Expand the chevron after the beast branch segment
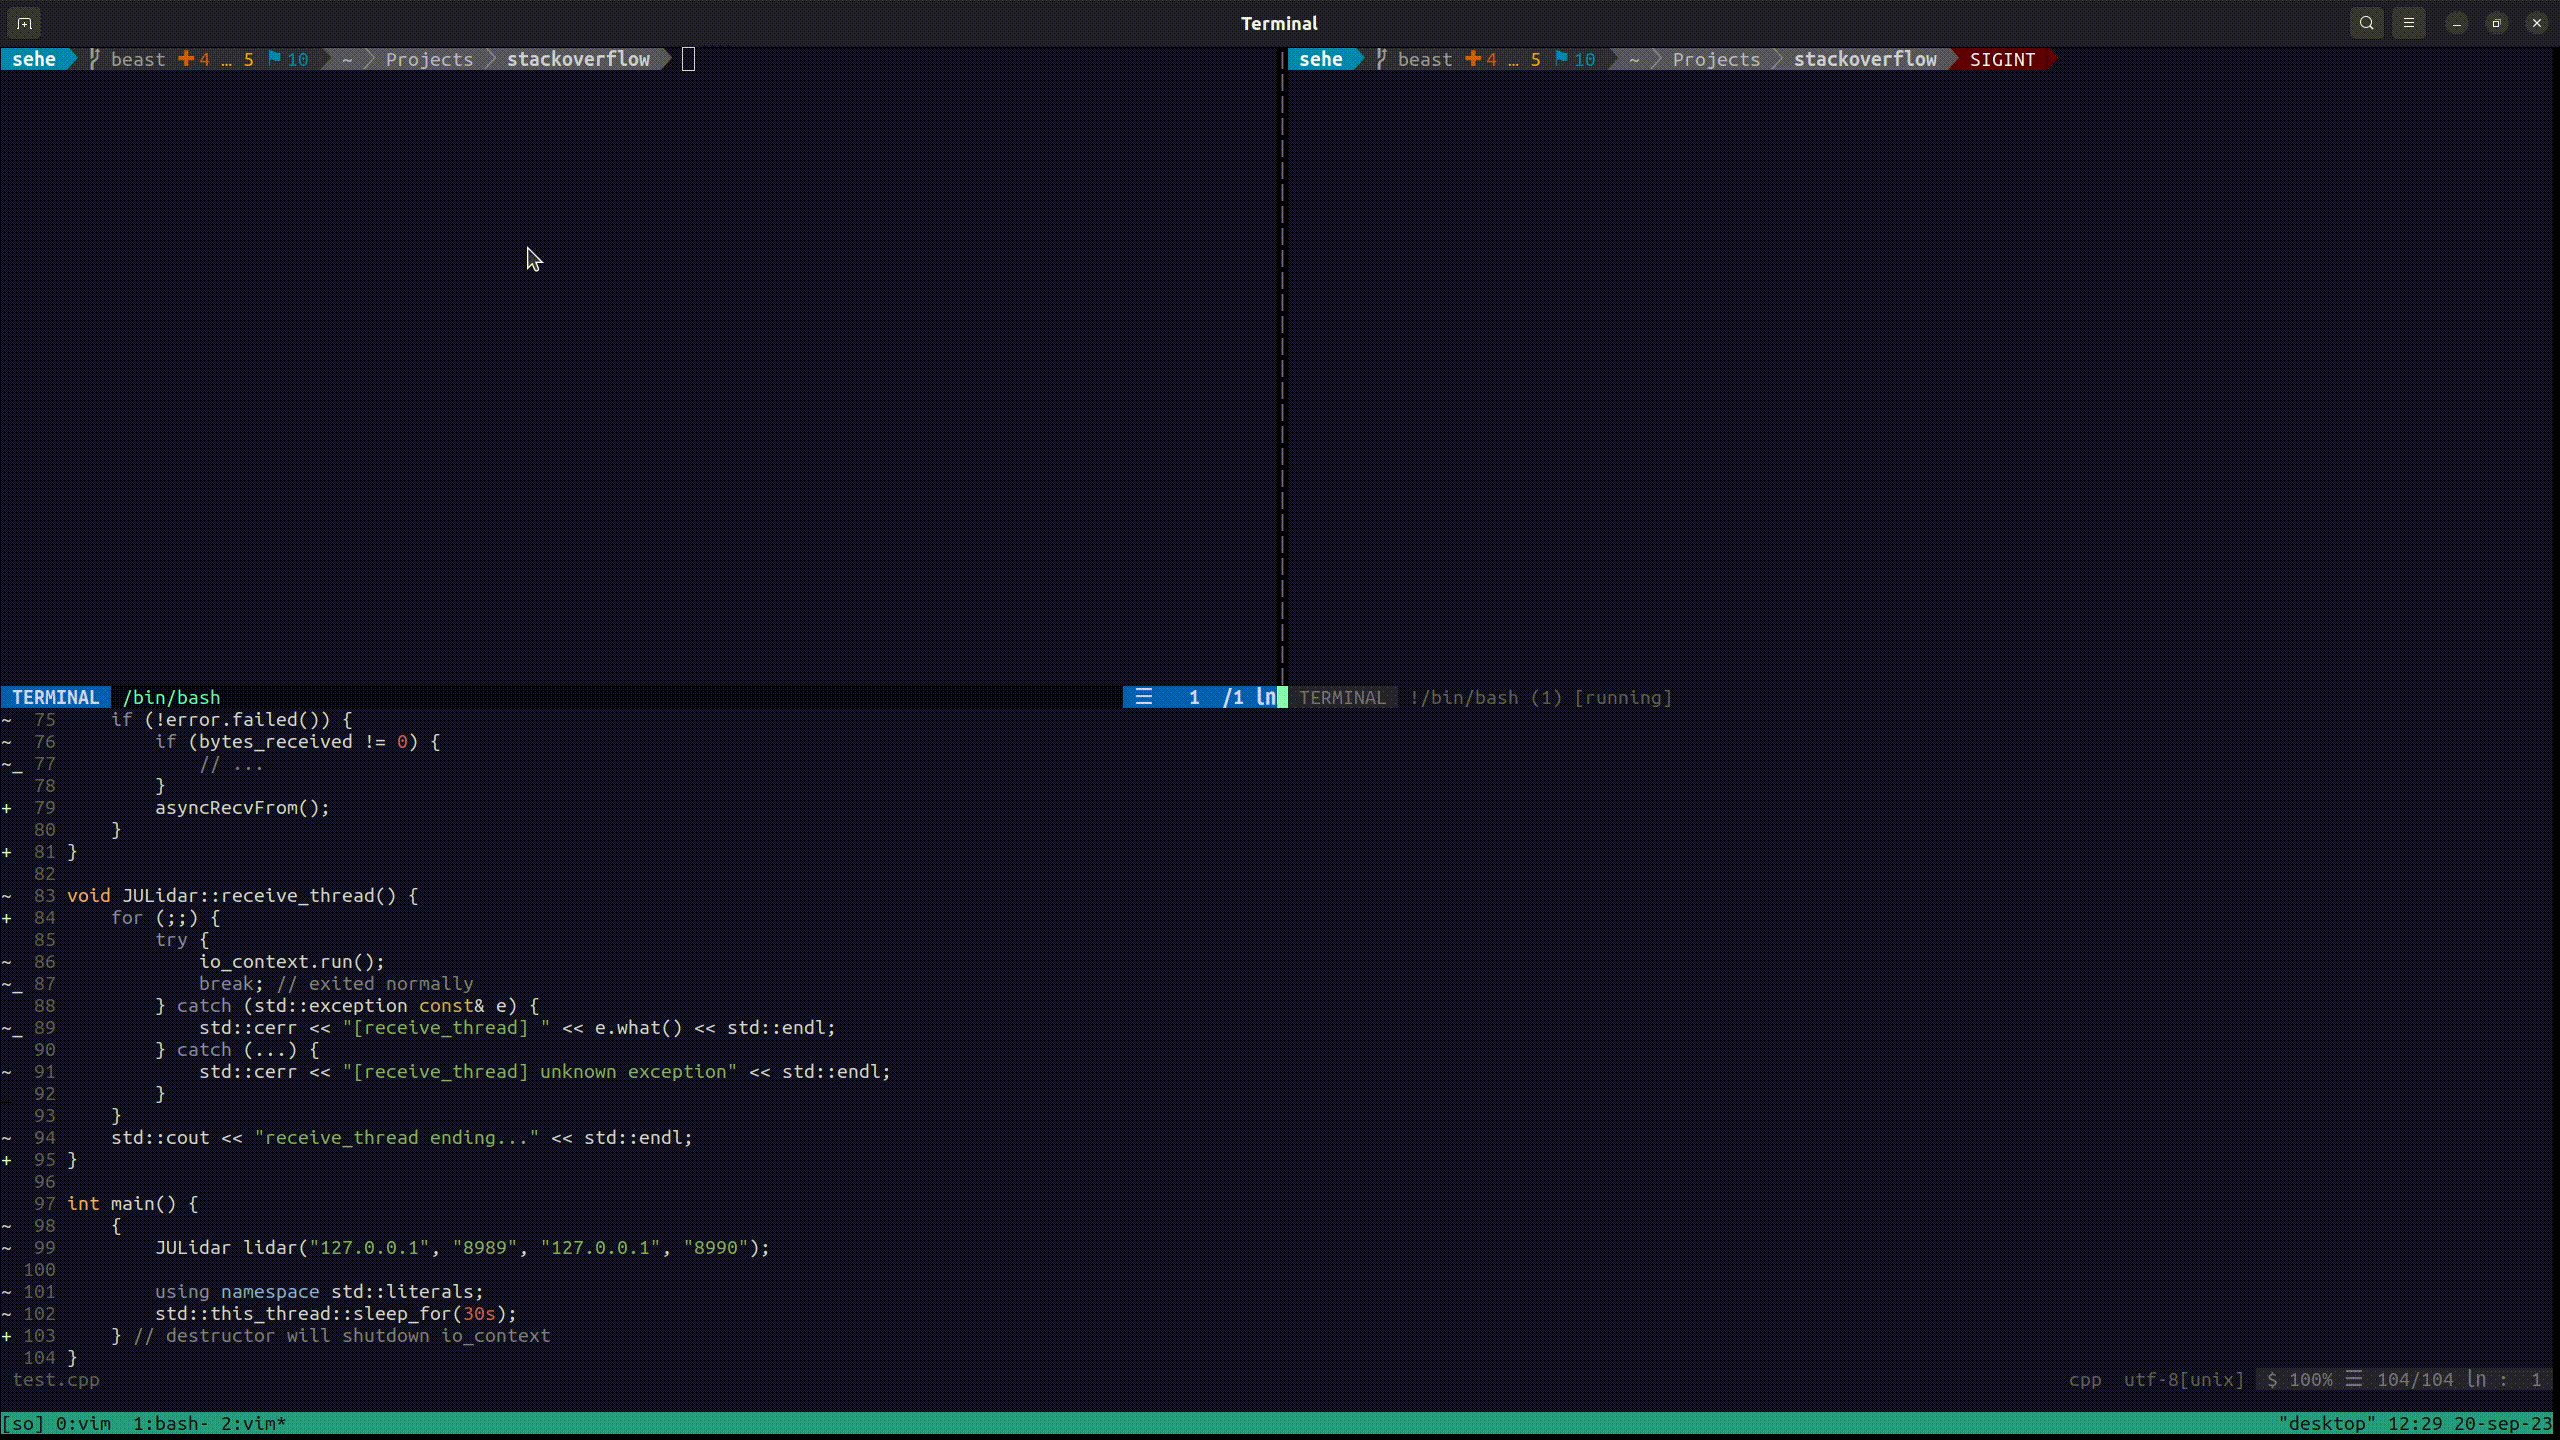Viewport: 2560px width, 1440px height. (x=327, y=59)
